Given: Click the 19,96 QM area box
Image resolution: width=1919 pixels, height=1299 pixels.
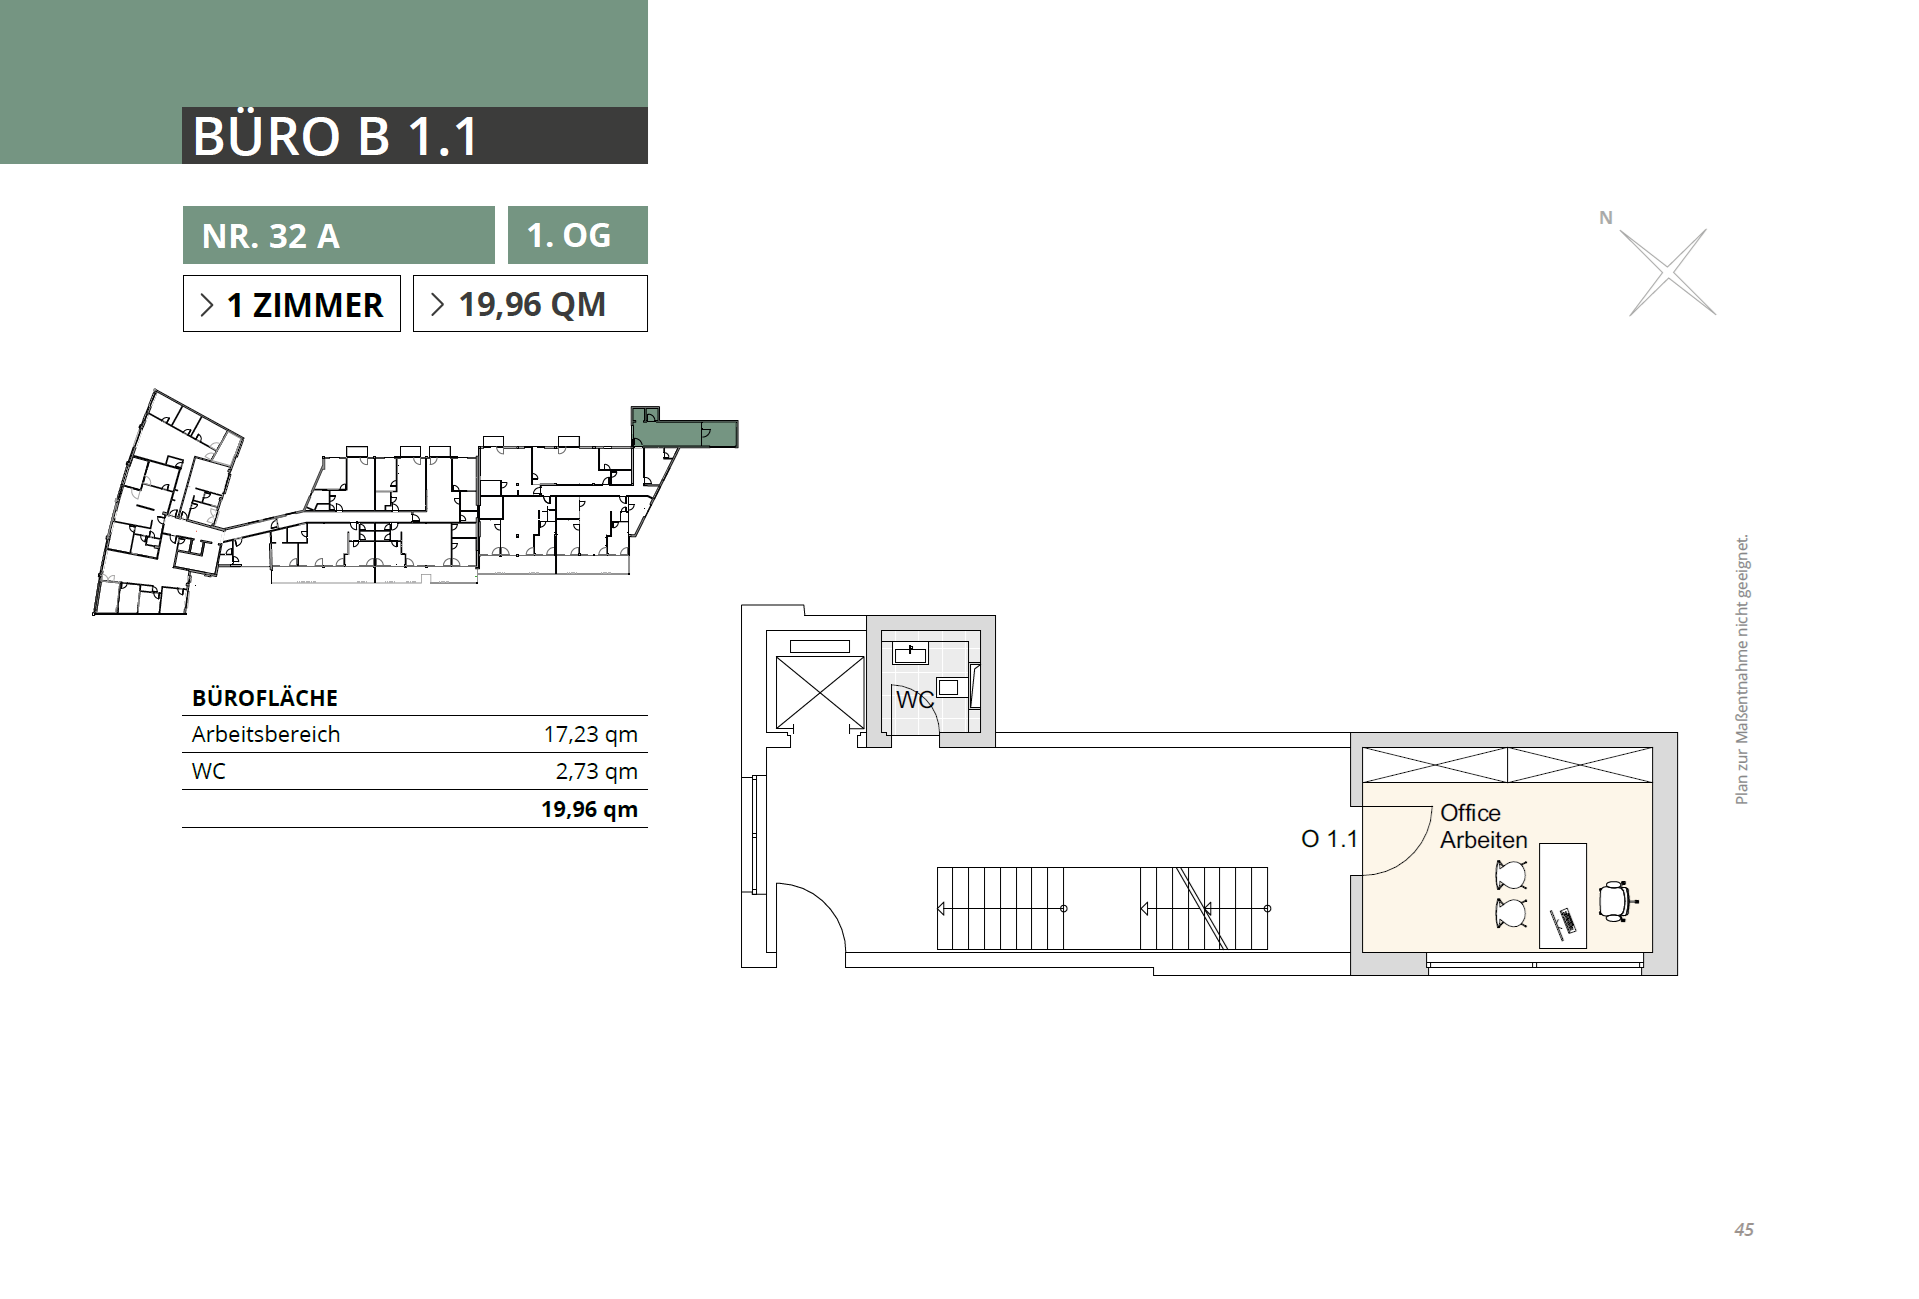Looking at the screenshot, I should coord(530,304).
